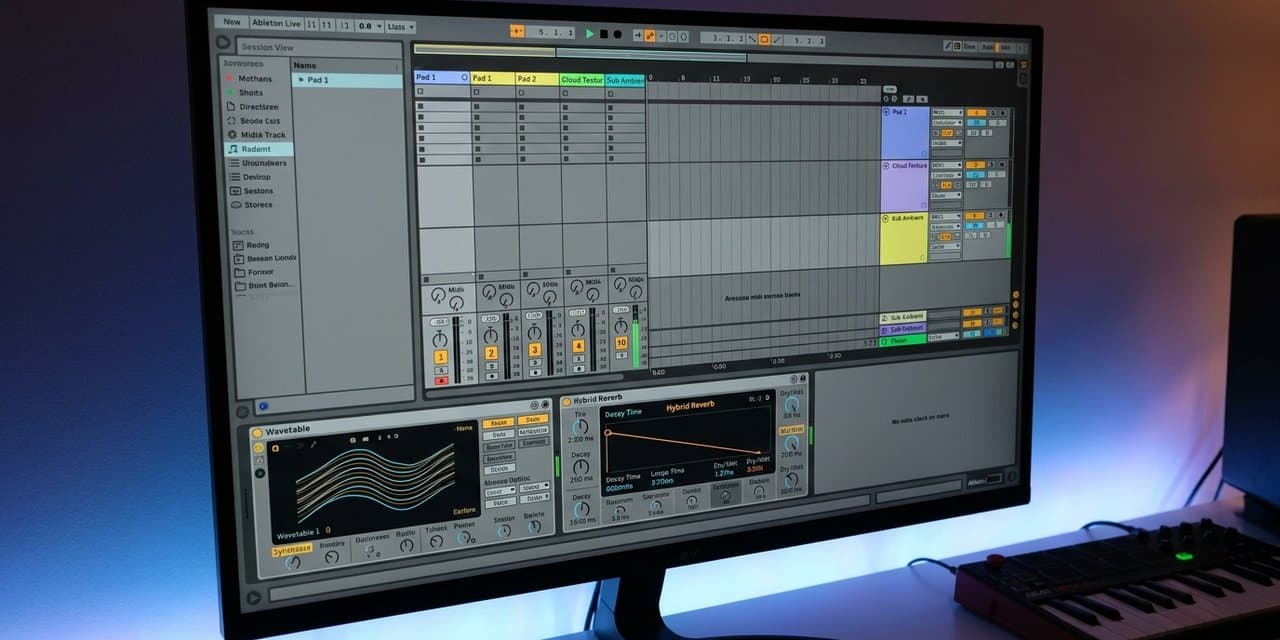Toggle track activator 4 in the mixer

[x=578, y=347]
